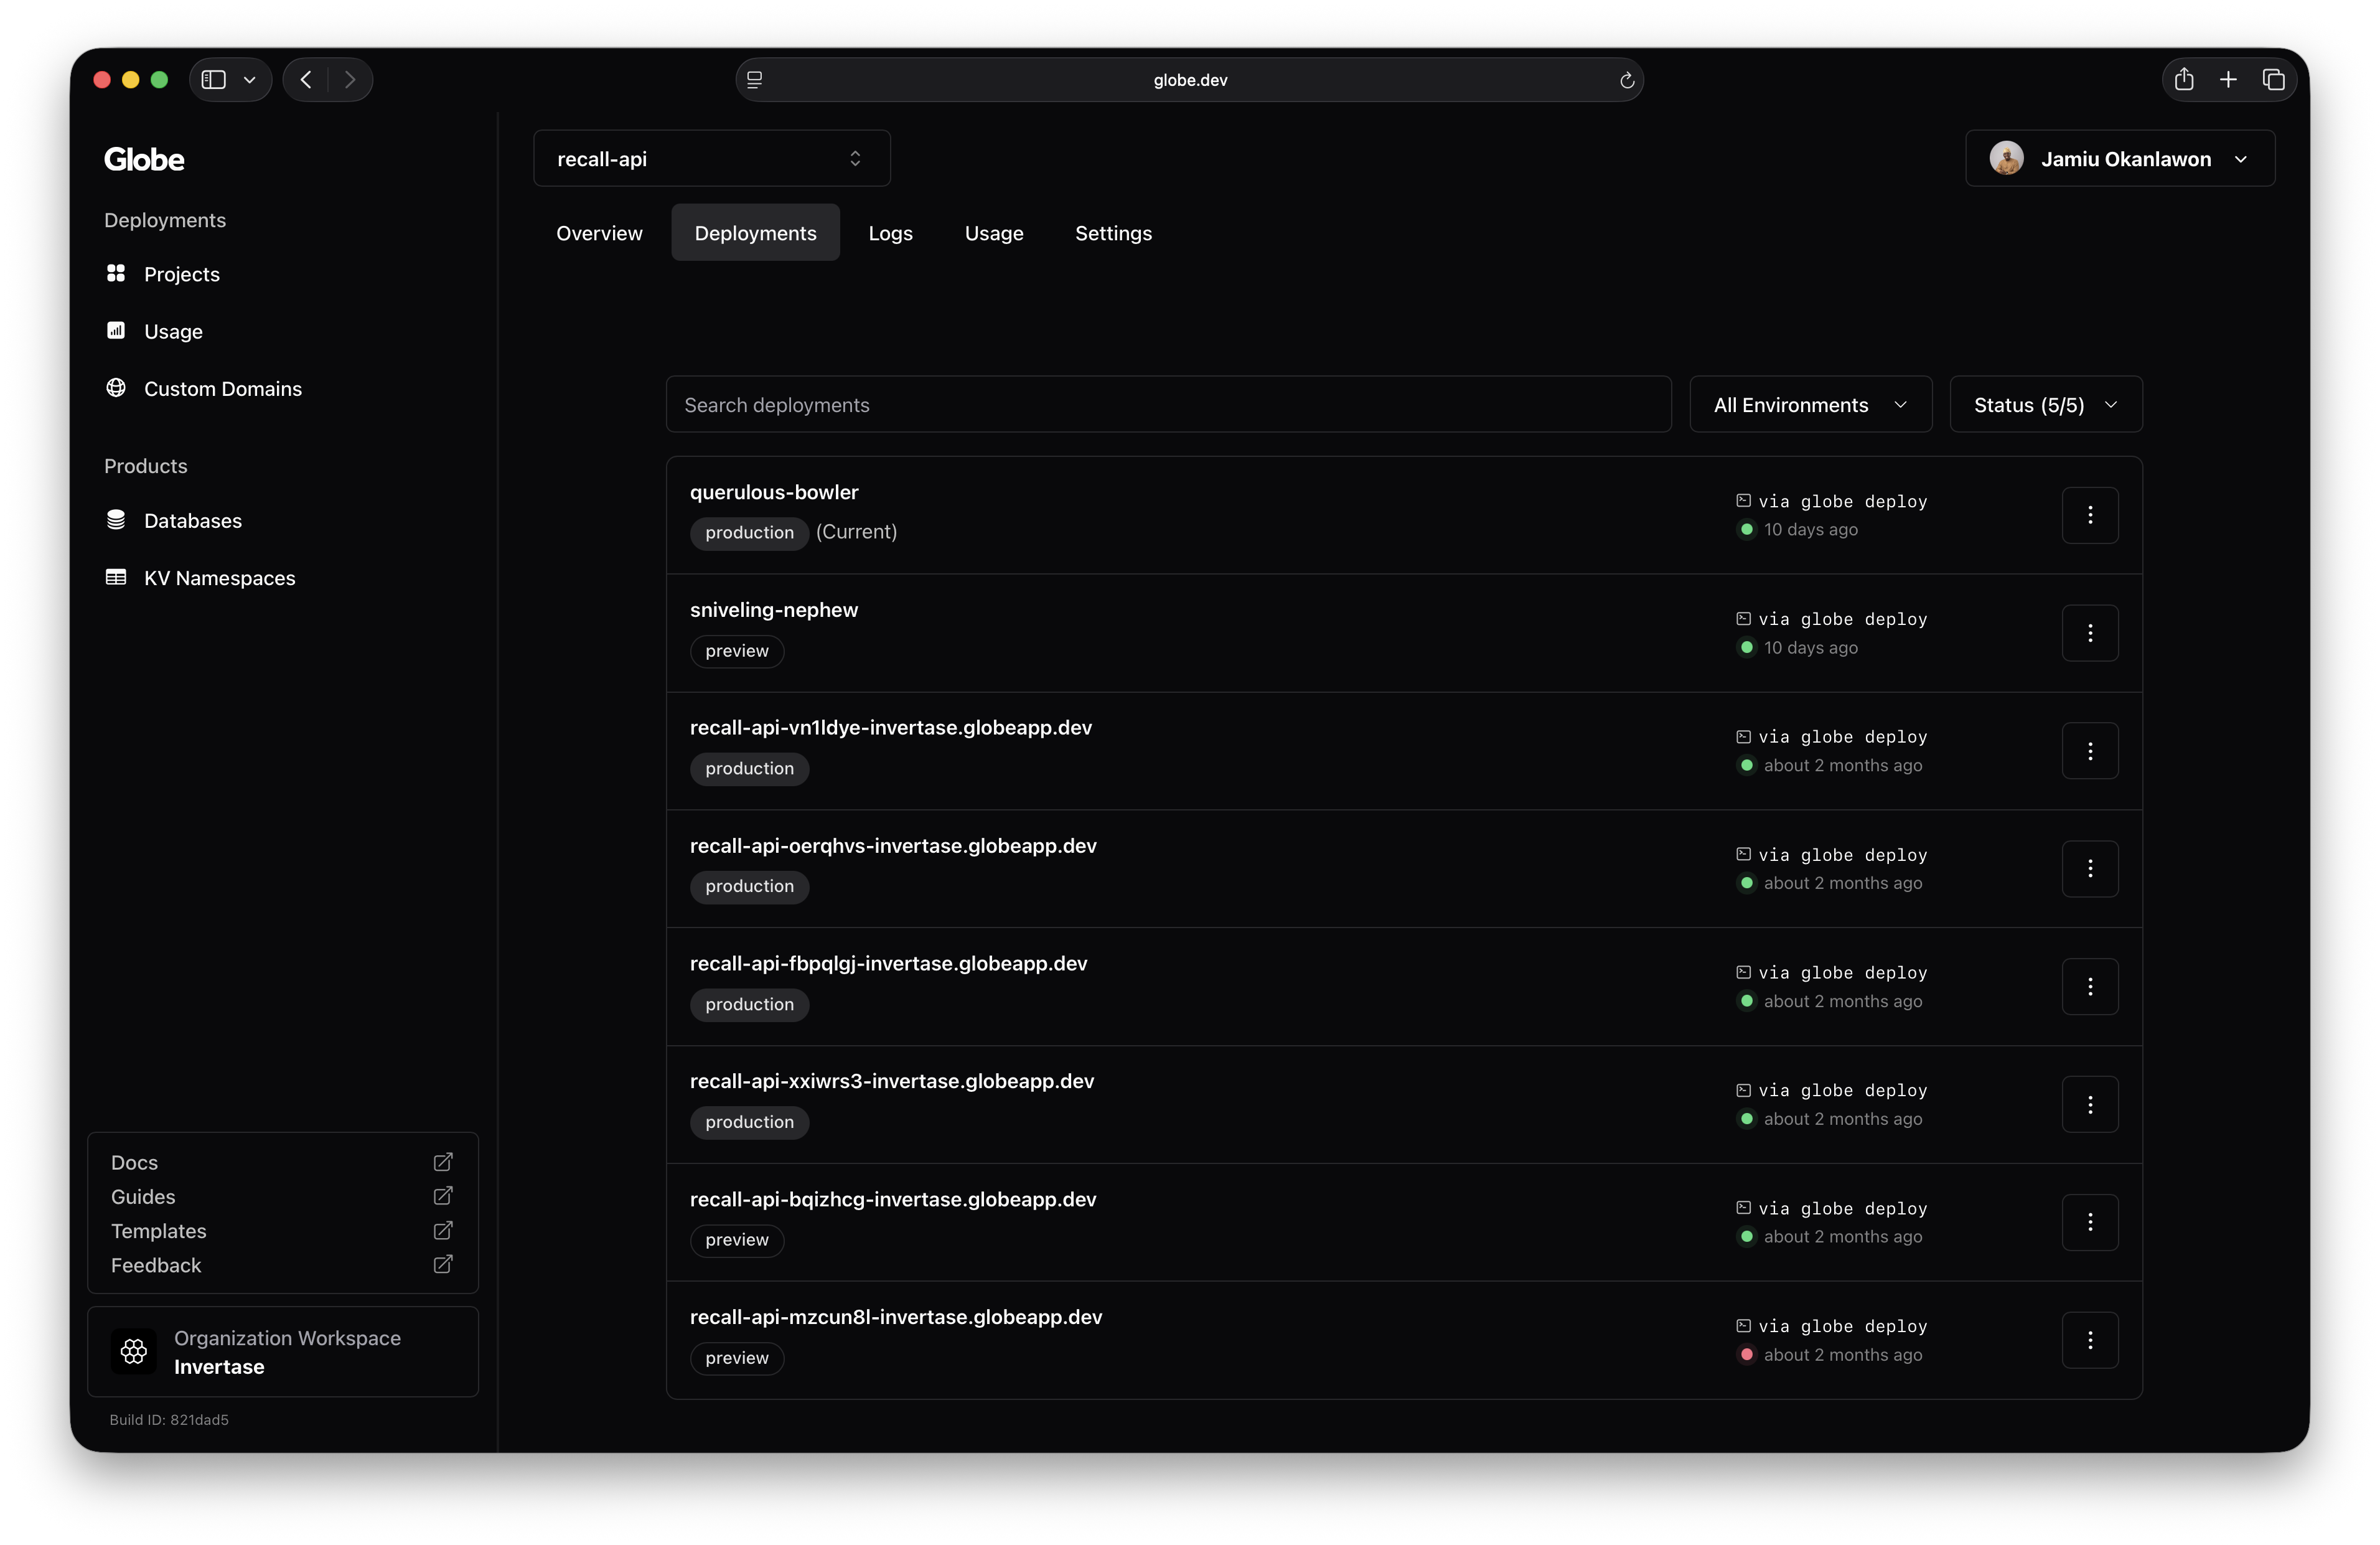Viewport: 2380px width, 1545px height.
Task: Open Docs external link
Action: pos(442,1162)
